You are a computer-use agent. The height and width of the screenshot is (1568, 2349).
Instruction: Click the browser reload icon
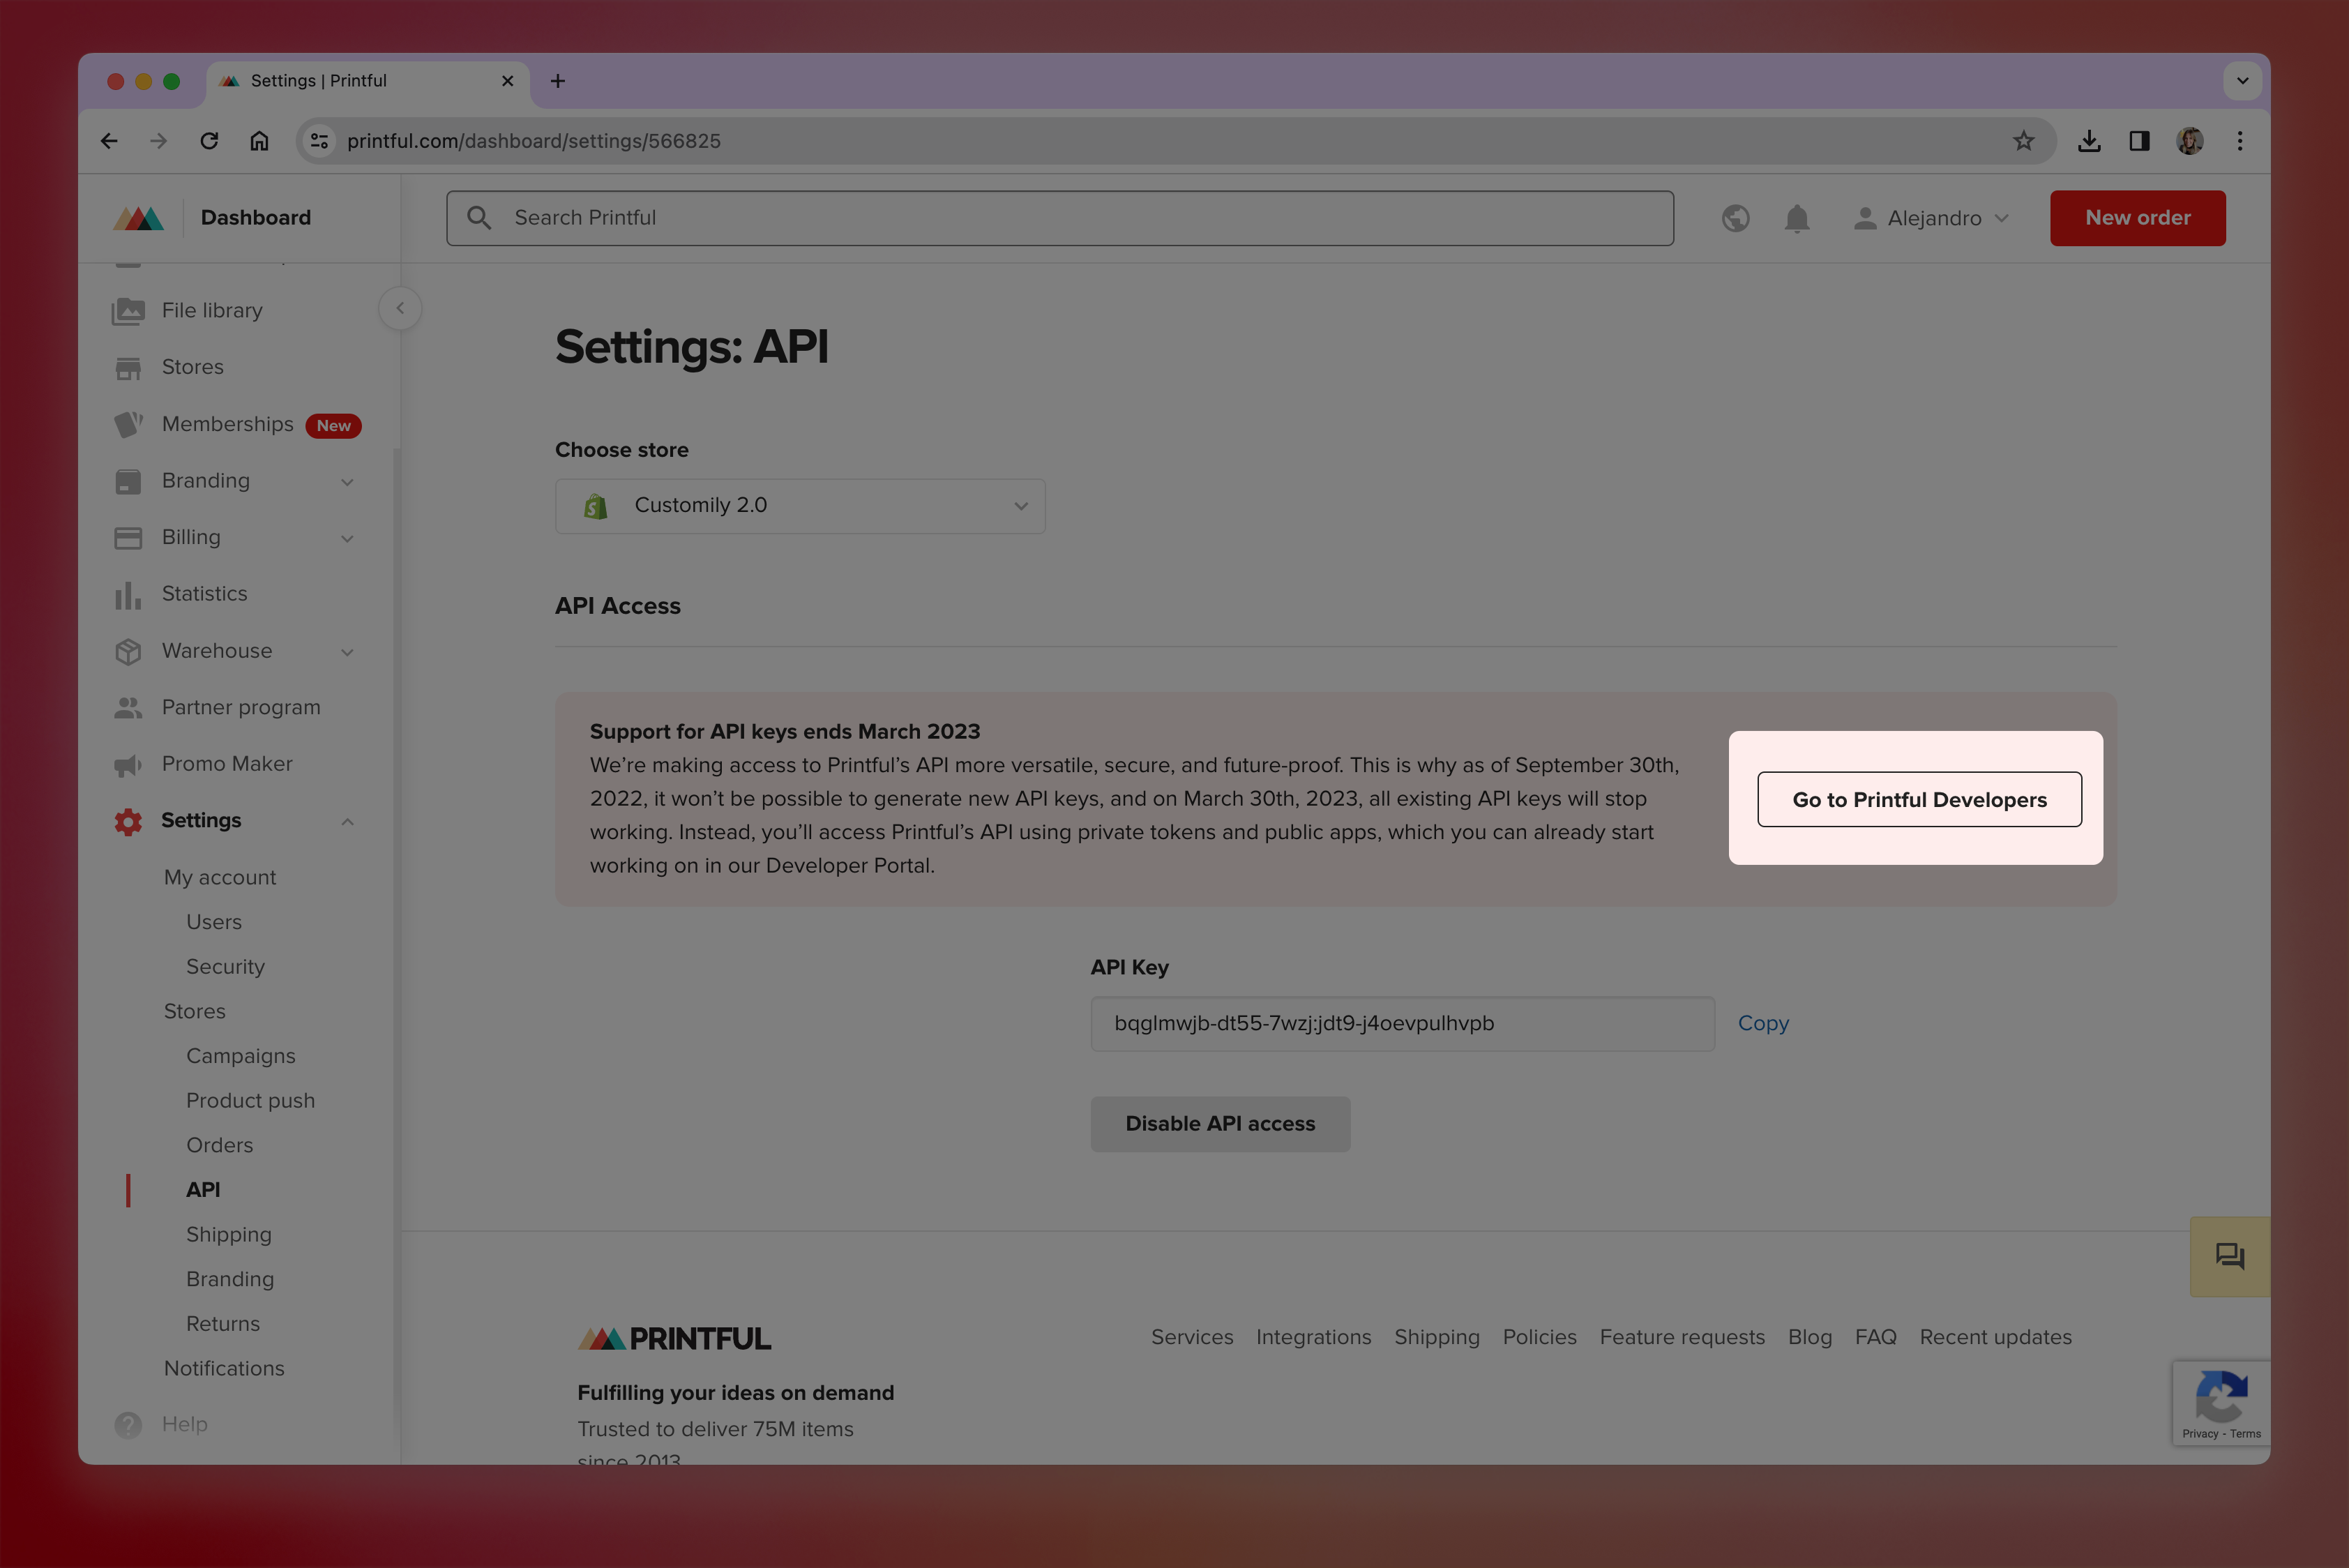[x=209, y=141]
